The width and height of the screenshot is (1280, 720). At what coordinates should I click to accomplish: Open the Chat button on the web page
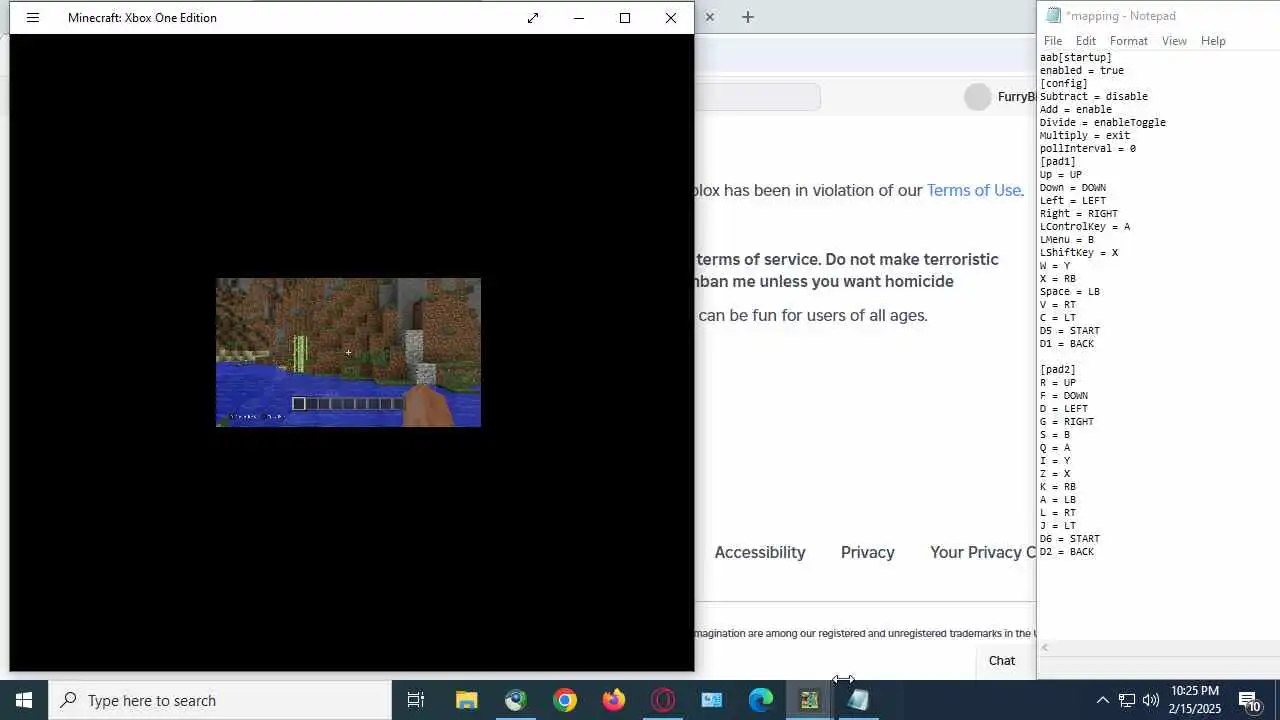pos(1002,661)
